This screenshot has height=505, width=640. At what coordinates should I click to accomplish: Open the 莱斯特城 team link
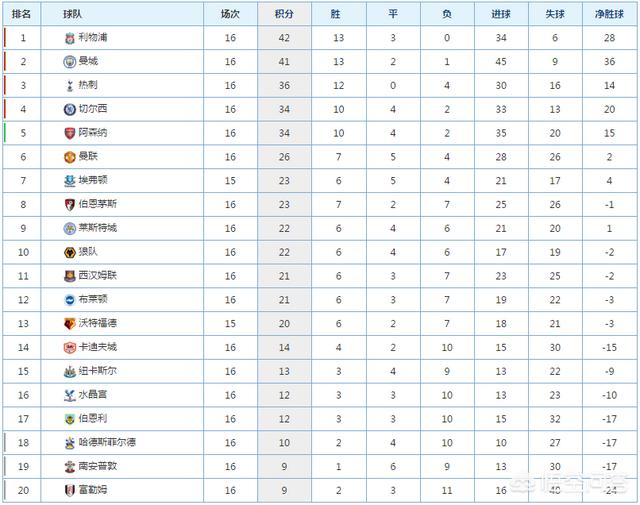(98, 228)
